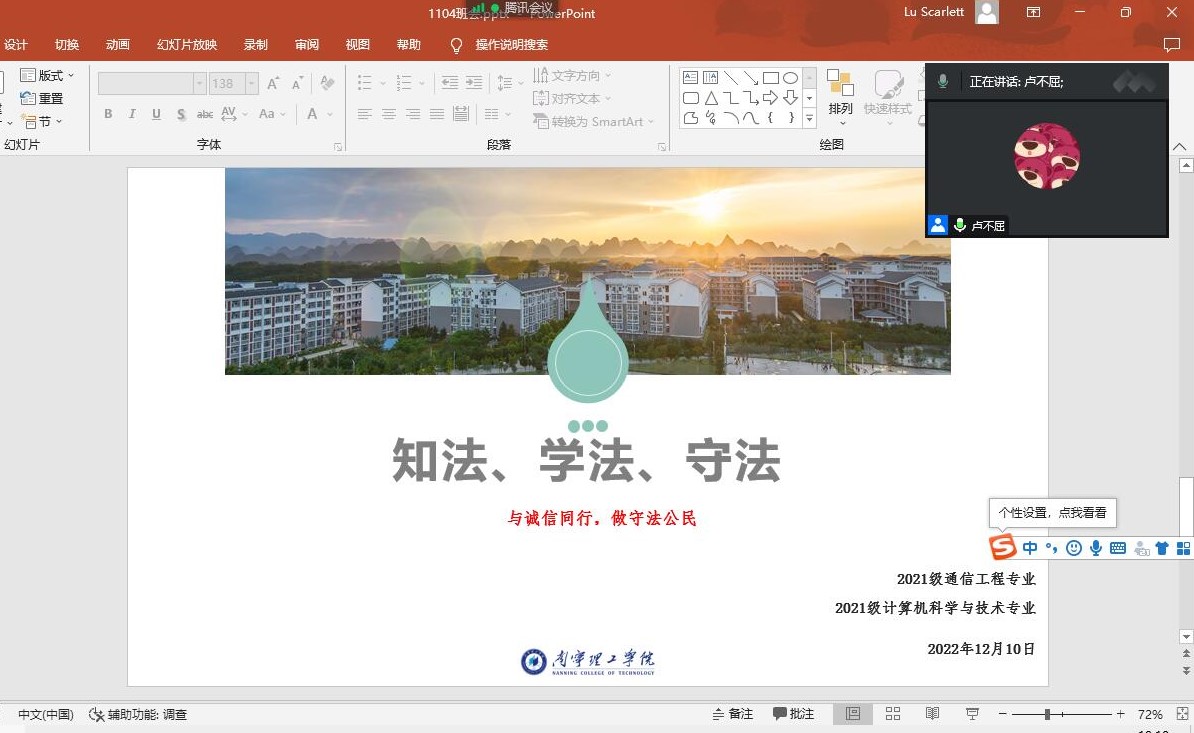Click the Sogou voice input microphone icon

coord(1096,548)
